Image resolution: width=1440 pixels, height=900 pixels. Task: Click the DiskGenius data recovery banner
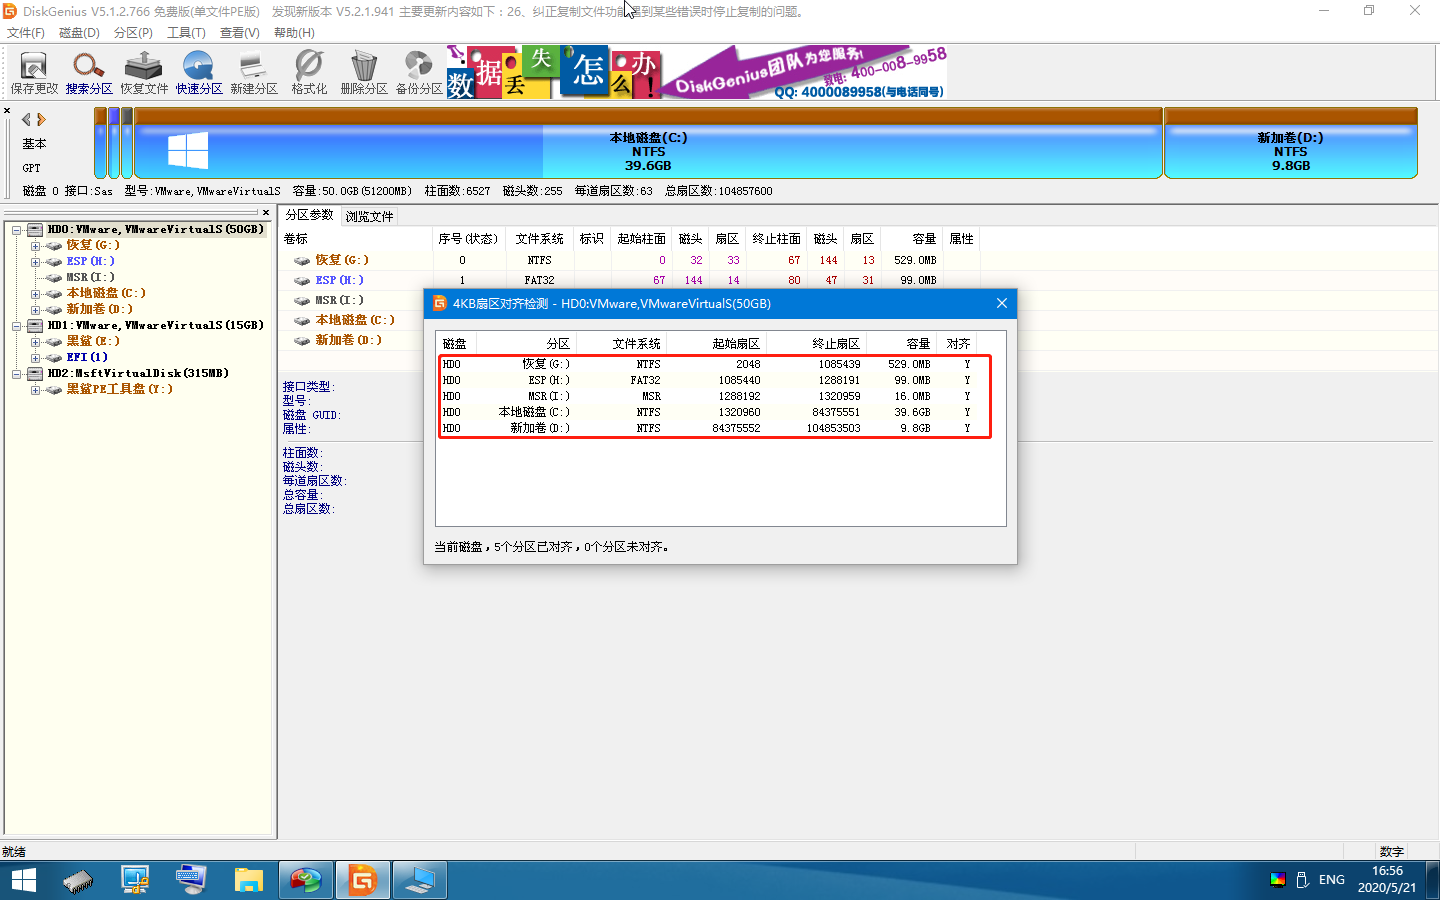(x=697, y=72)
